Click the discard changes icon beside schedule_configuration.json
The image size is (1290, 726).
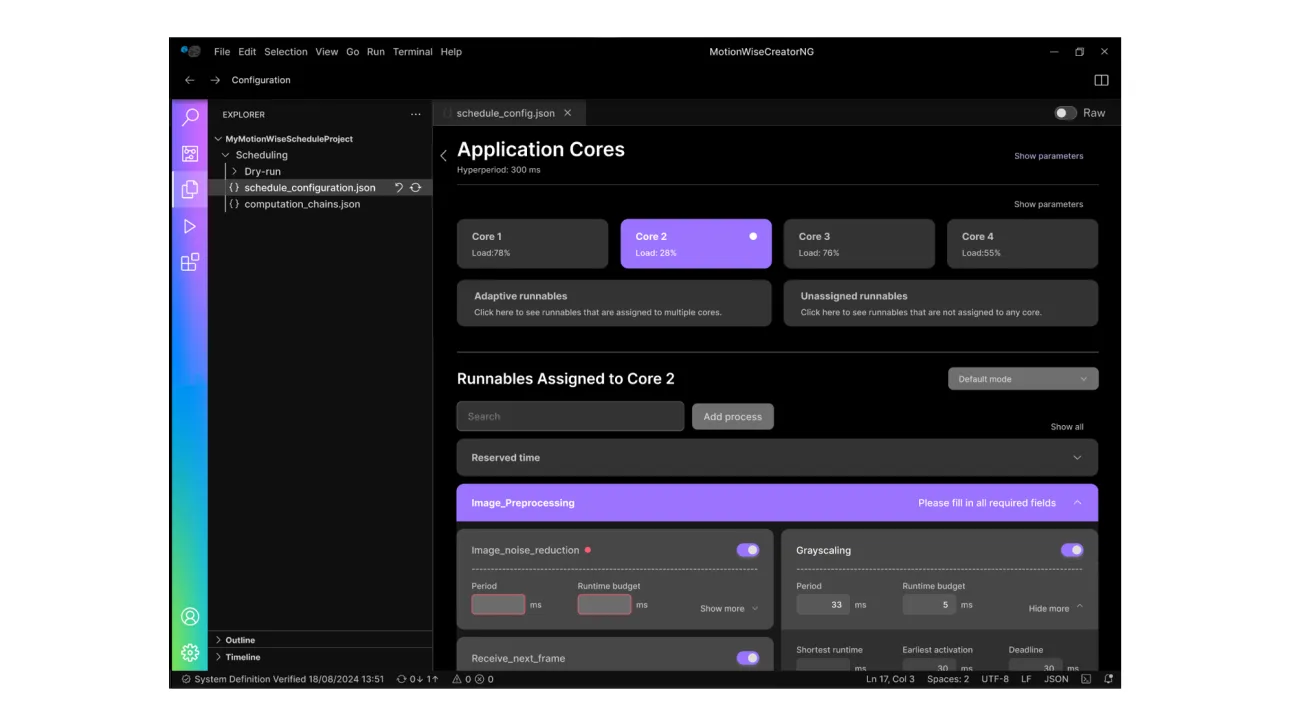(x=398, y=187)
